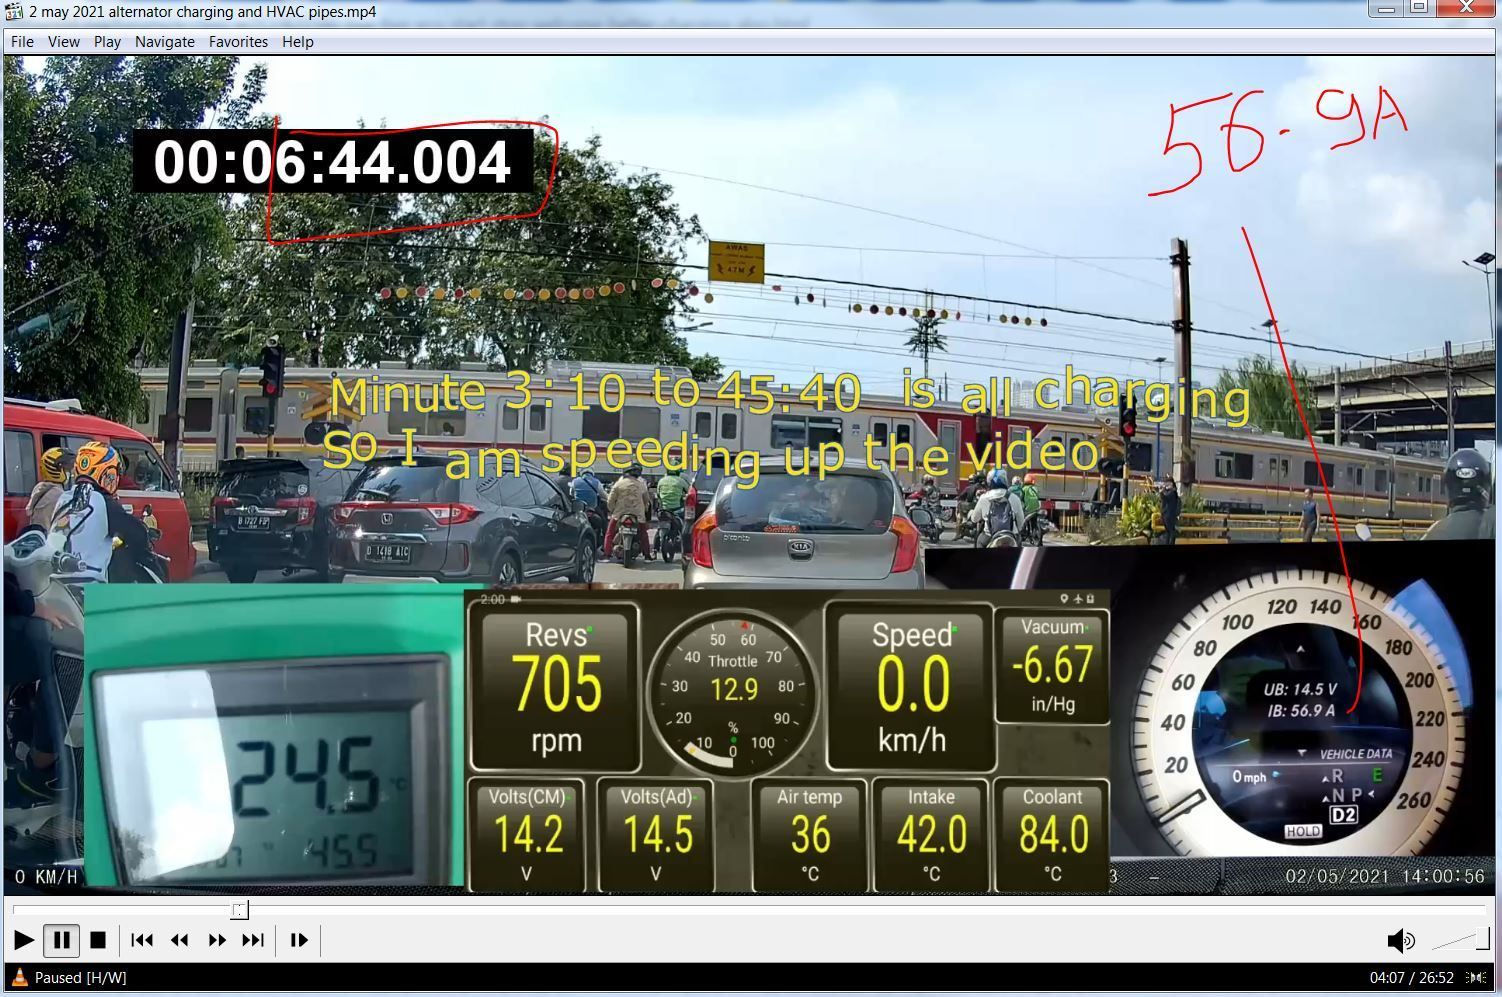Step forward one frame
Screen dimensions: 1502x997
click(x=299, y=940)
